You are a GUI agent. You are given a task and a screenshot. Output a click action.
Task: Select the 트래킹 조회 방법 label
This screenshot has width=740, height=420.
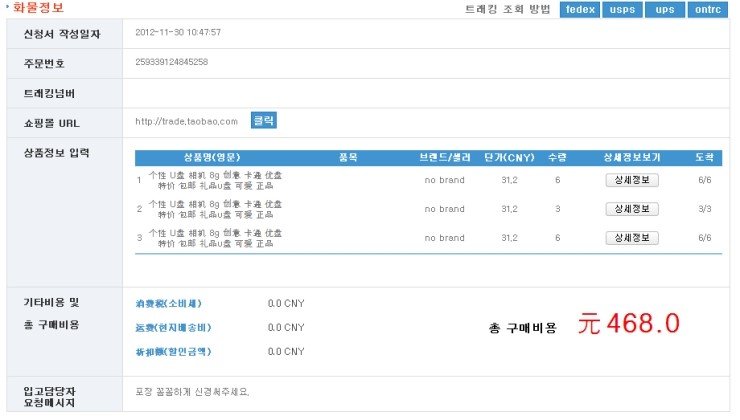508,9
